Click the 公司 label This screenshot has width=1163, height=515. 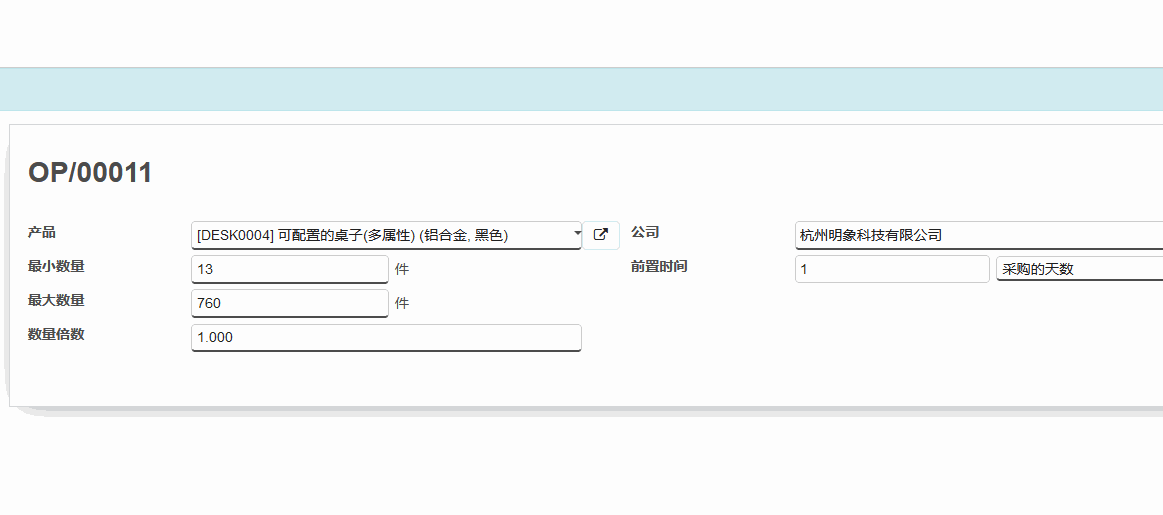click(645, 232)
